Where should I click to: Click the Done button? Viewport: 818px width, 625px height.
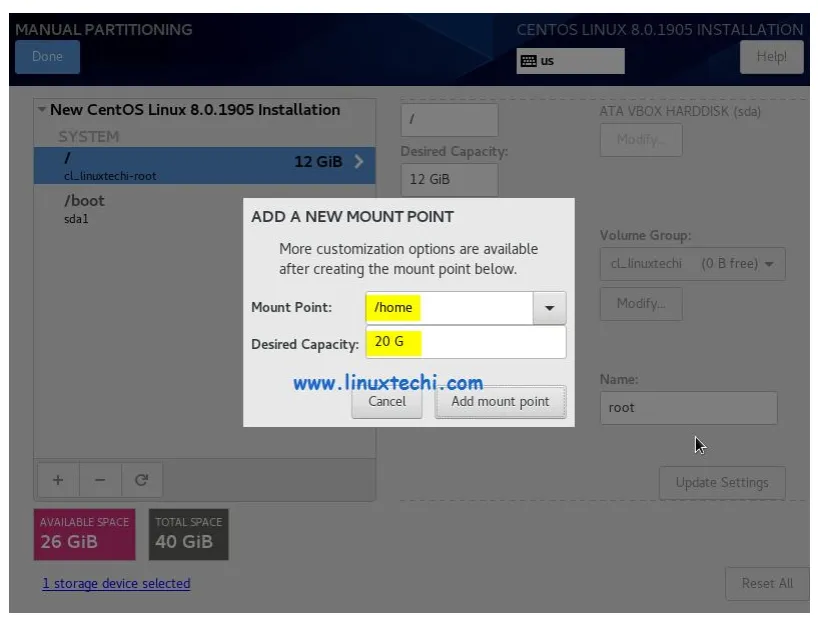click(x=47, y=56)
